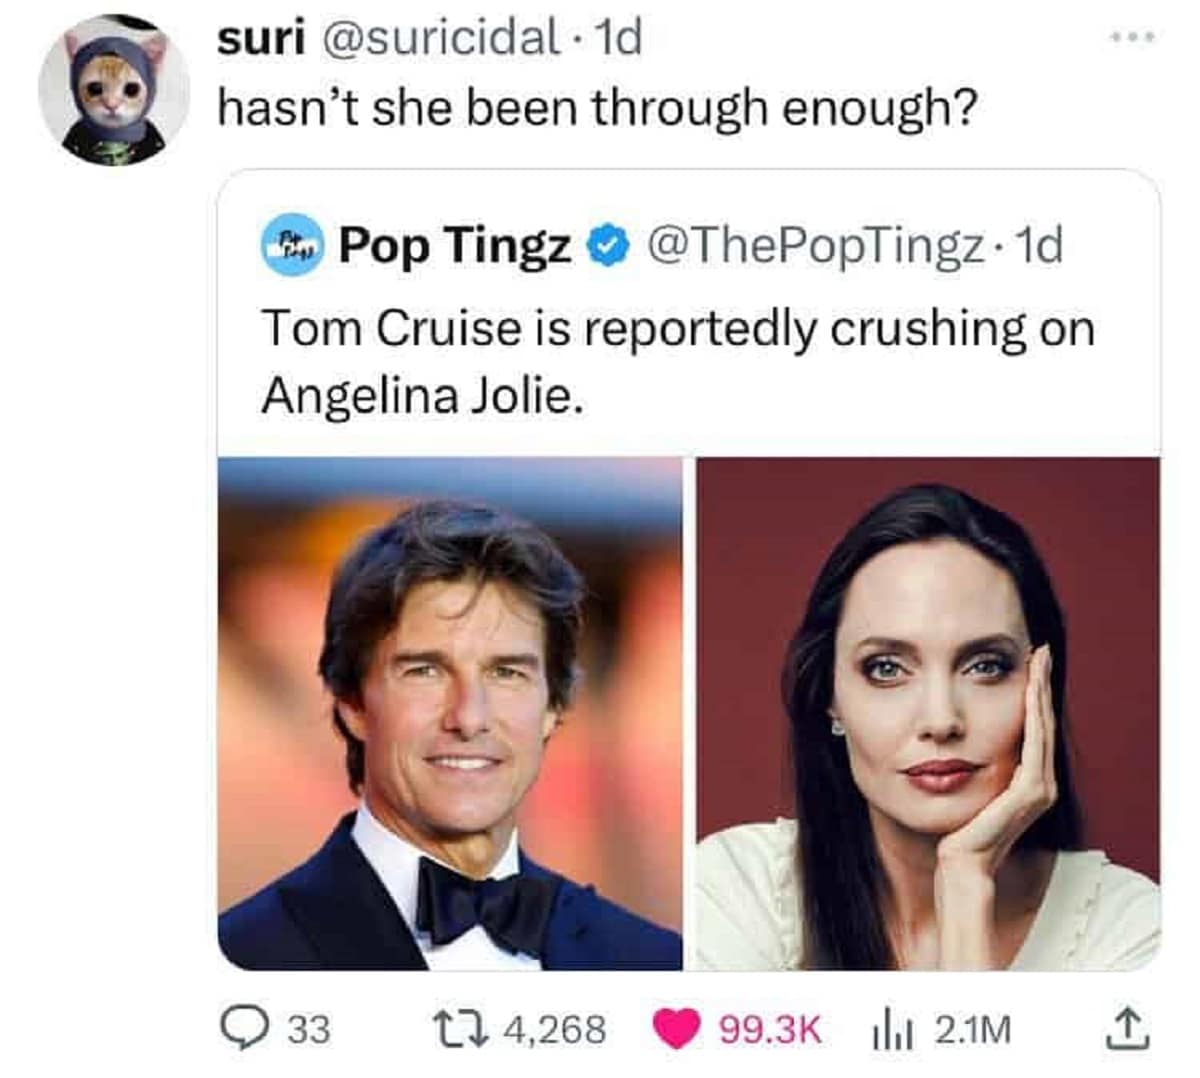Unlike the post via the pink heart
1200x1078 pixels.
coord(678,1028)
